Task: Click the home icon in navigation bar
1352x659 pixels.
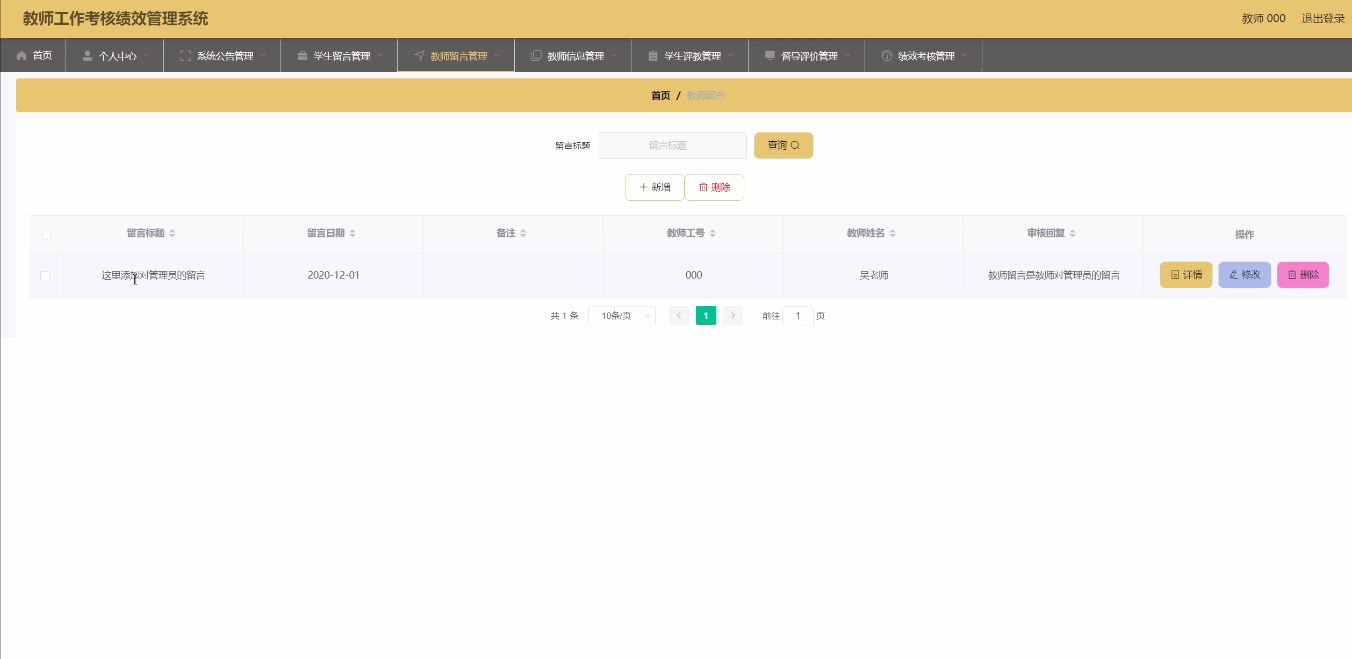Action: [x=21, y=56]
